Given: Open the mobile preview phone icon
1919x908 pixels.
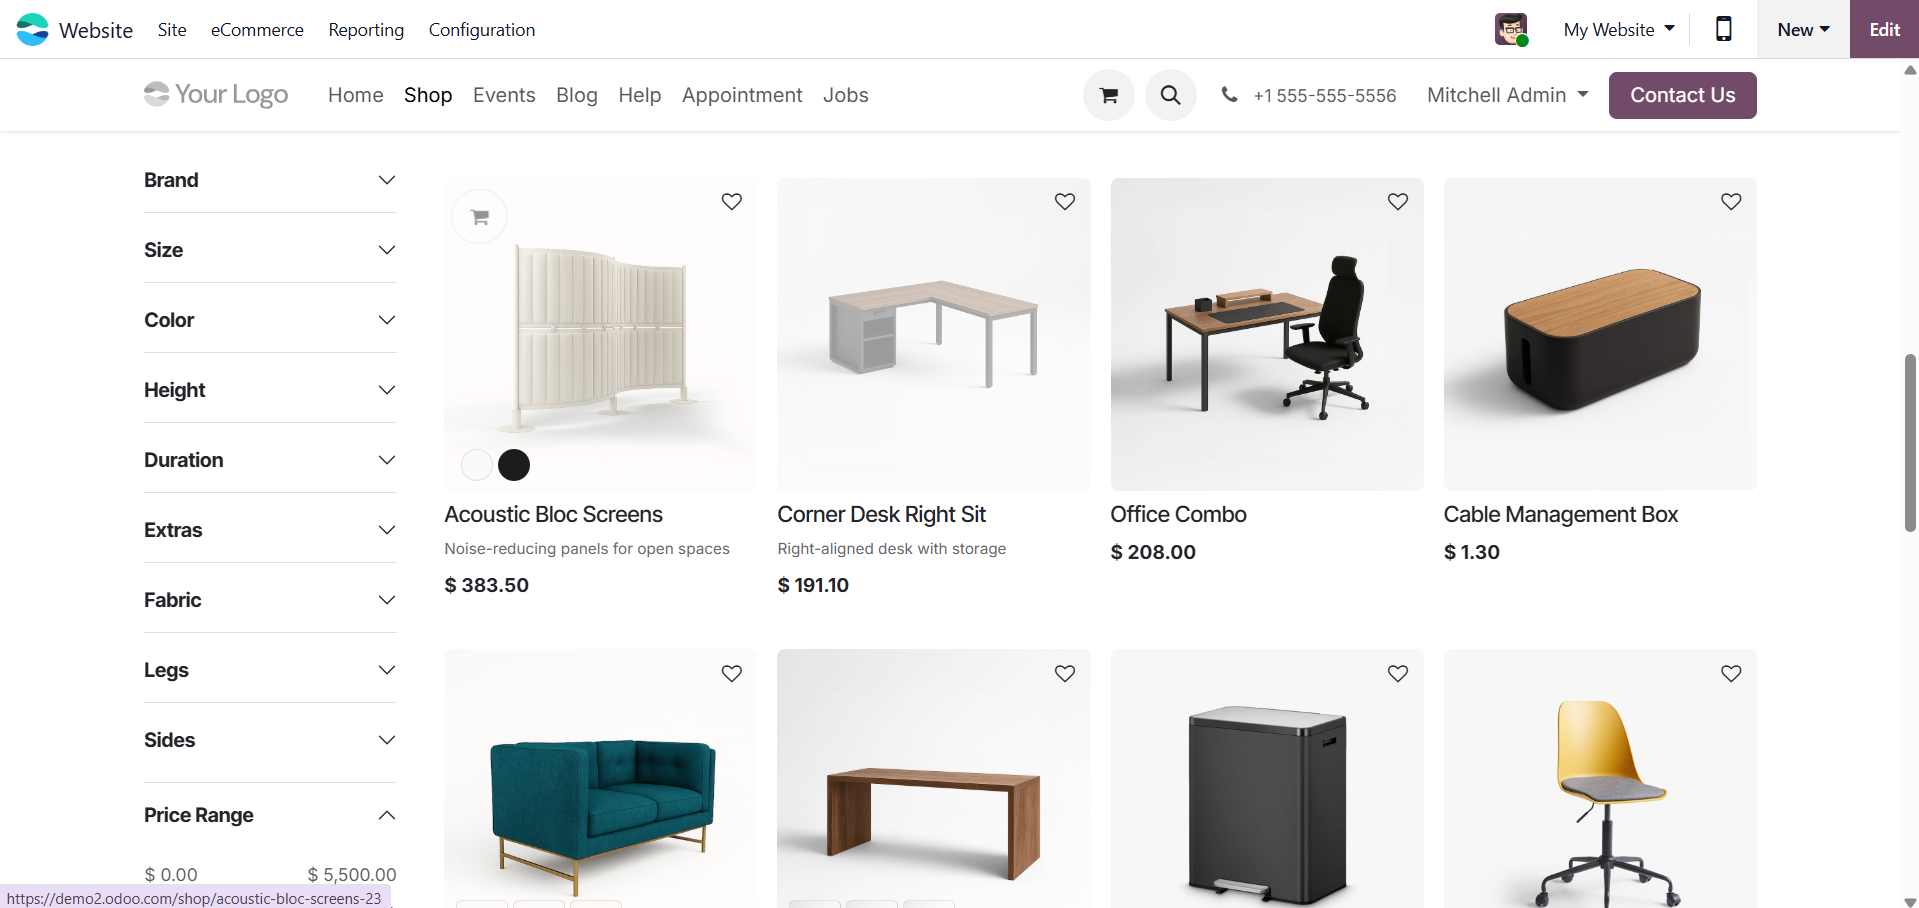Looking at the screenshot, I should tap(1724, 29).
